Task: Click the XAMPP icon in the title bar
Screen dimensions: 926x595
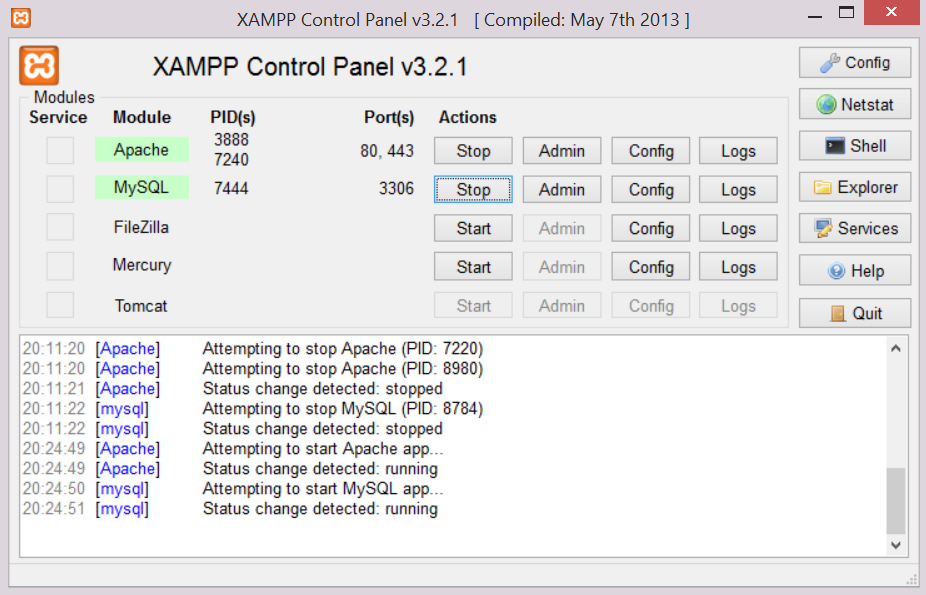Action: 21,18
